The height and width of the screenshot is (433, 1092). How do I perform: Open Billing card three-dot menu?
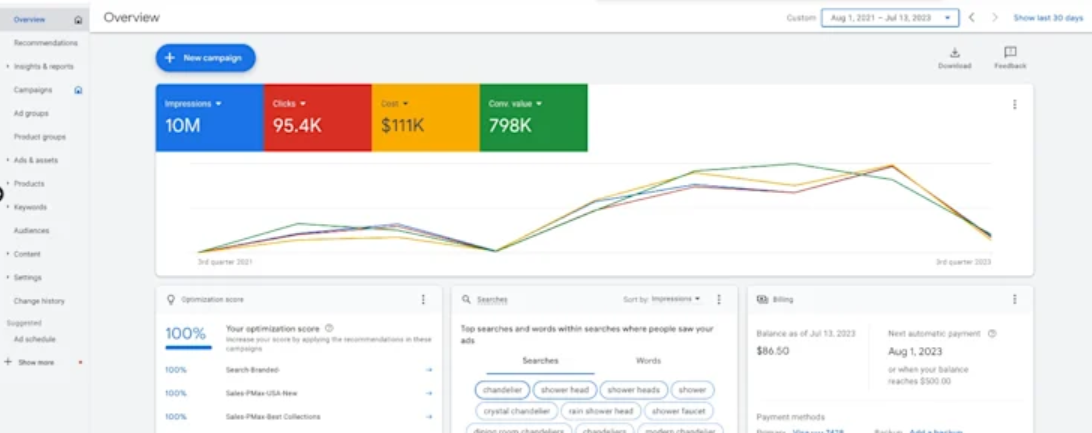(x=1014, y=299)
